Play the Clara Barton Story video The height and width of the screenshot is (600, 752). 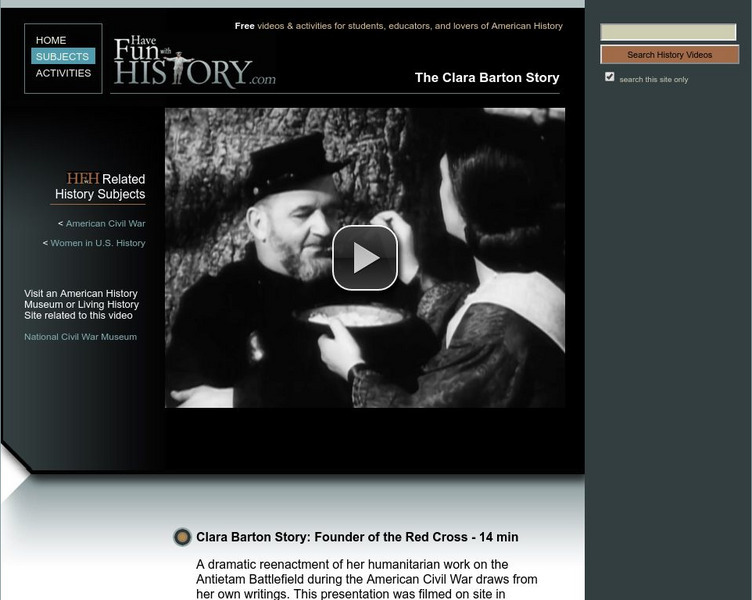click(x=365, y=258)
